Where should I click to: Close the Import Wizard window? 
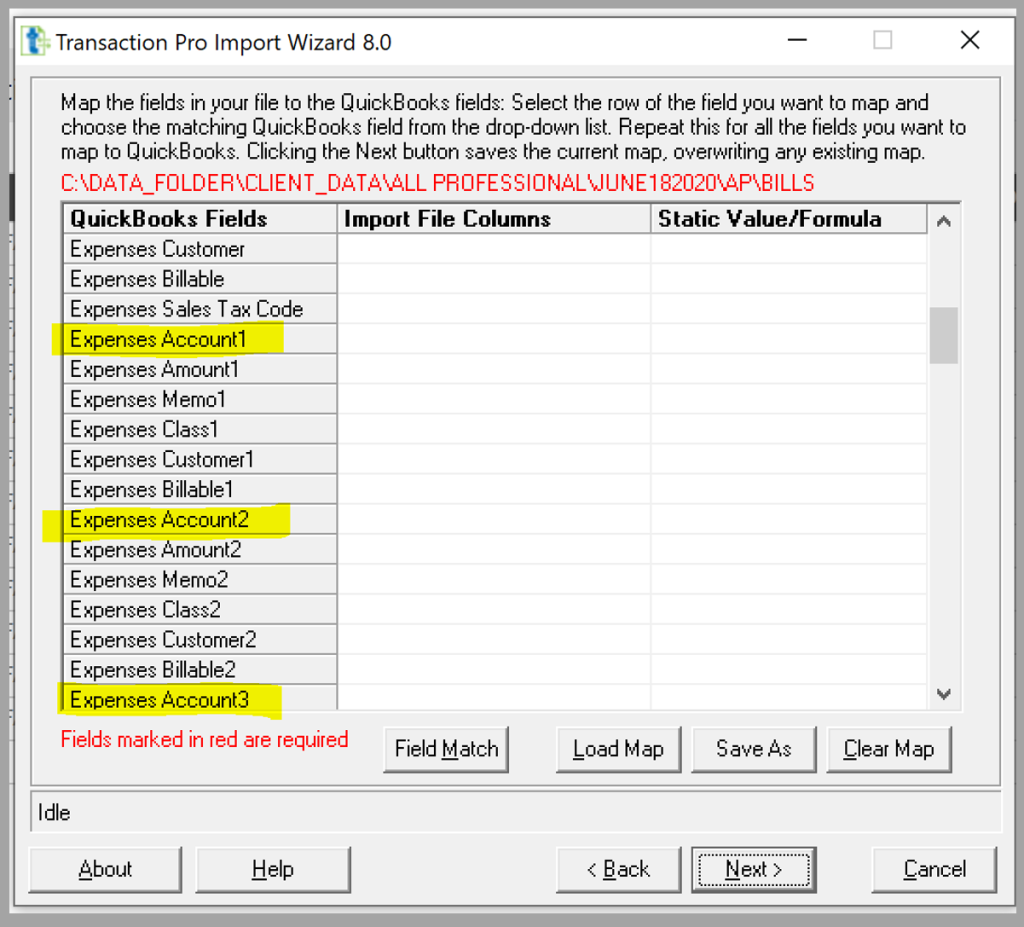point(970,41)
